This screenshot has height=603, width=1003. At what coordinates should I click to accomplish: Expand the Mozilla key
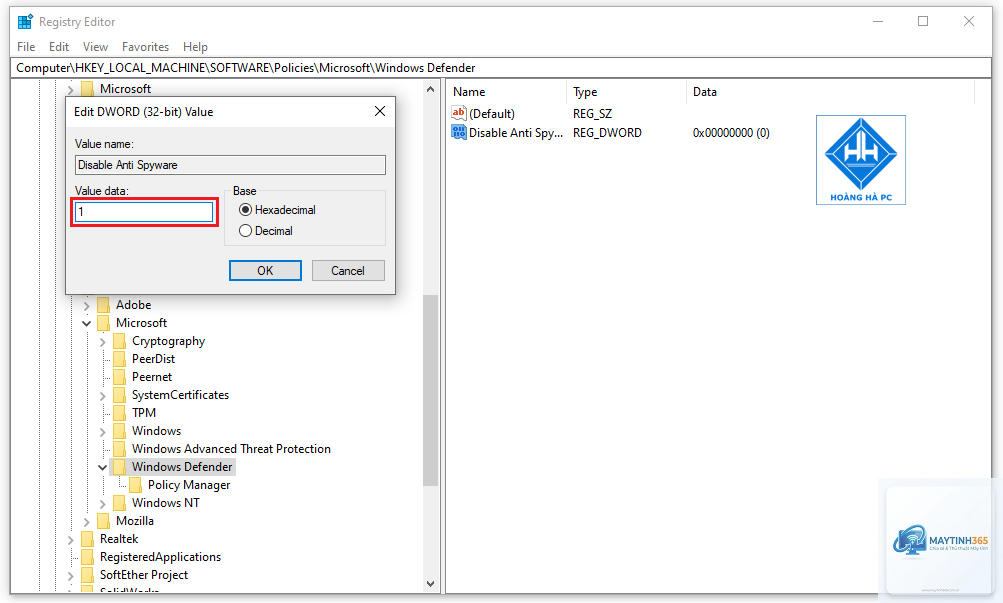(x=86, y=521)
